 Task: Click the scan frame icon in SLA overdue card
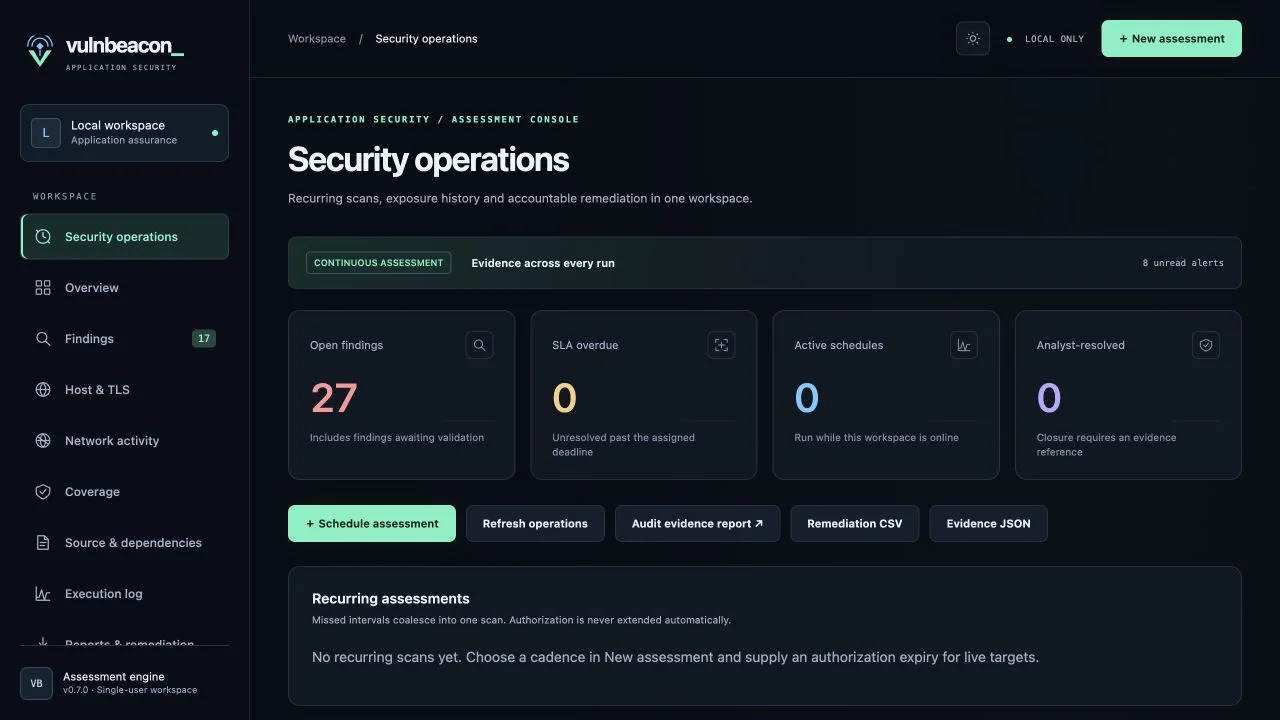pyautogui.click(x=722, y=345)
